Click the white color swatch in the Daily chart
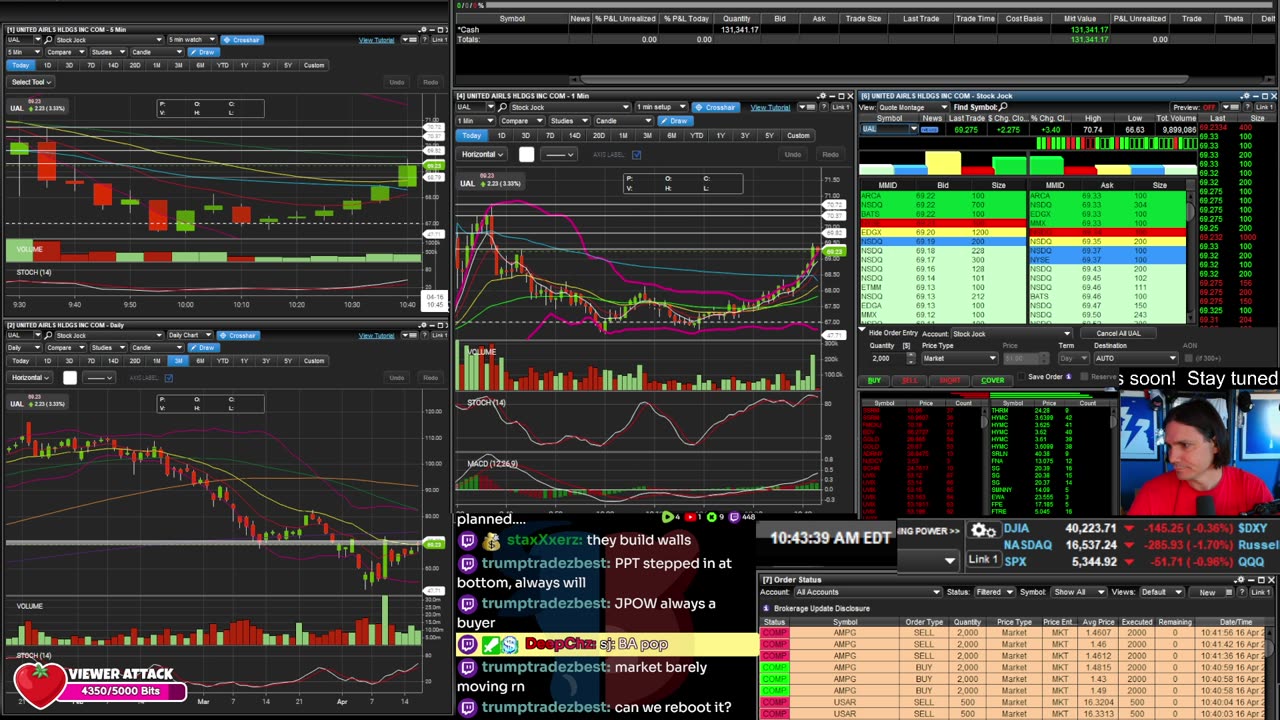 point(69,378)
